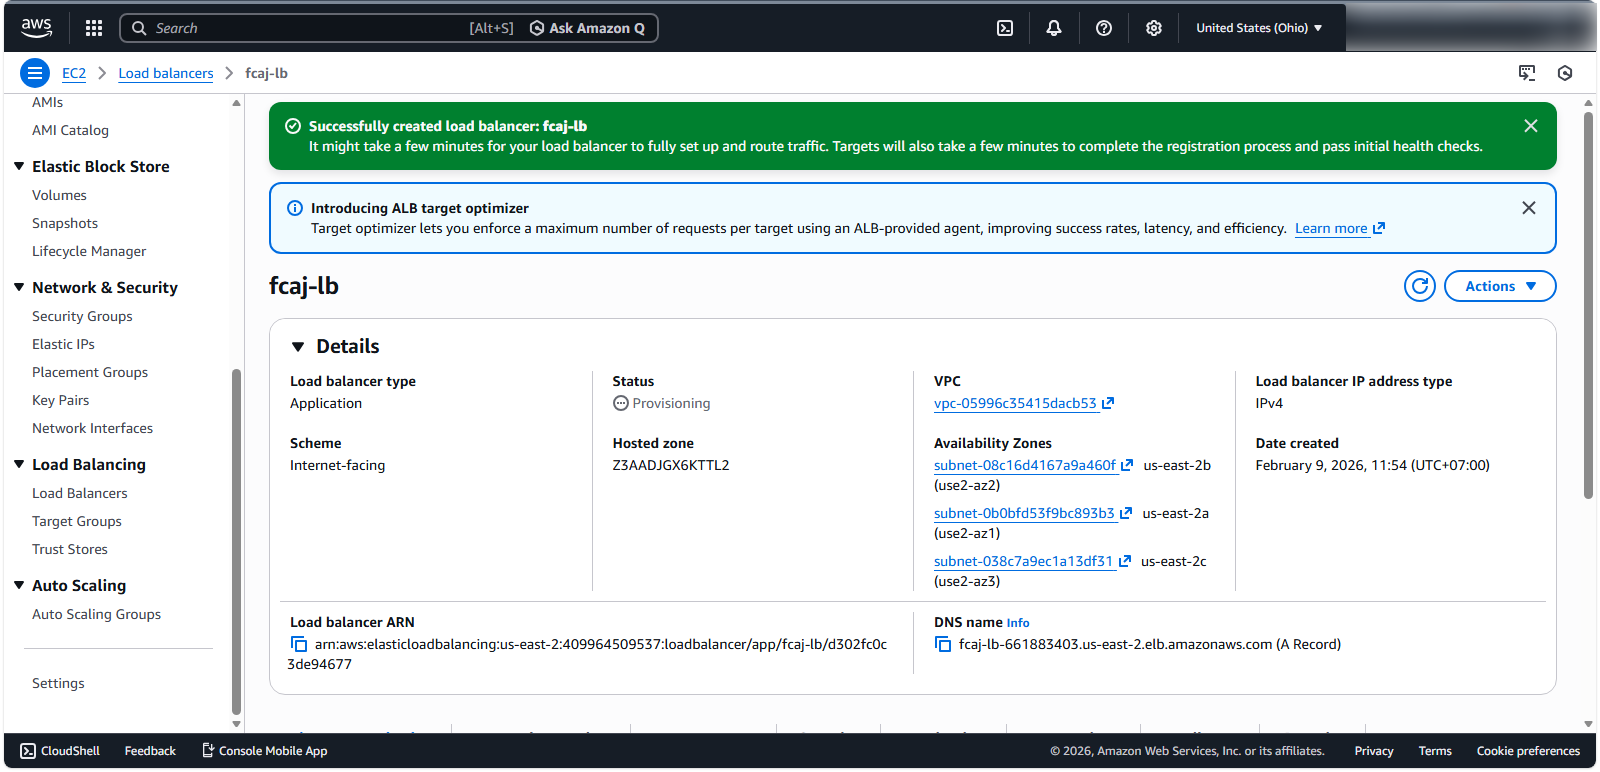The image size is (1600, 772).
Task: Collapse the Details section
Action: click(x=298, y=347)
